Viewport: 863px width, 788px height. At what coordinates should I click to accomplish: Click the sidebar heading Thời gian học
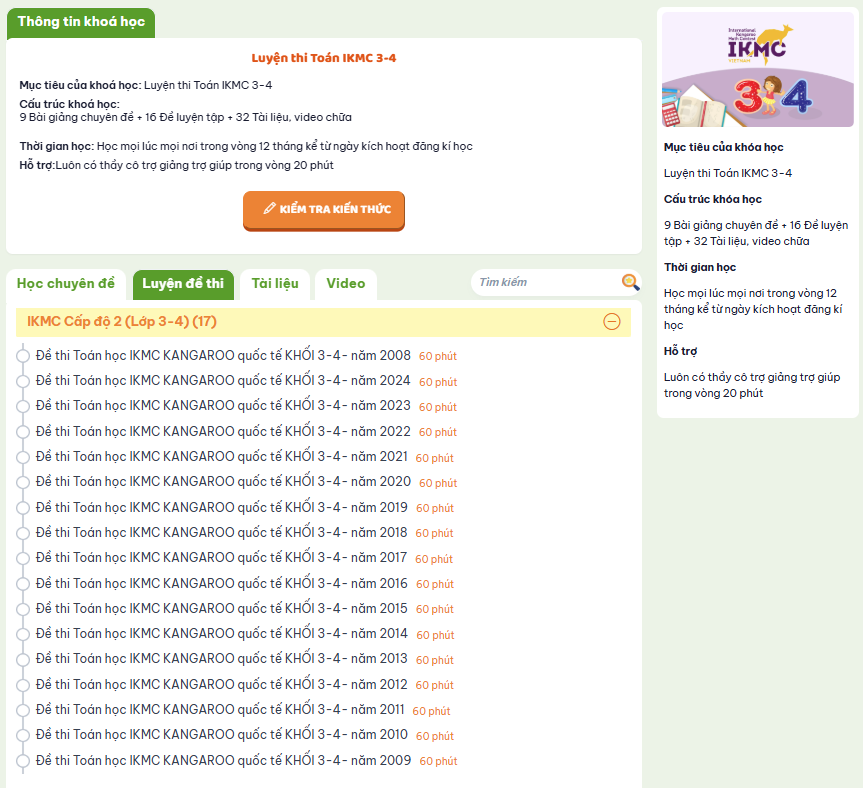(700, 267)
